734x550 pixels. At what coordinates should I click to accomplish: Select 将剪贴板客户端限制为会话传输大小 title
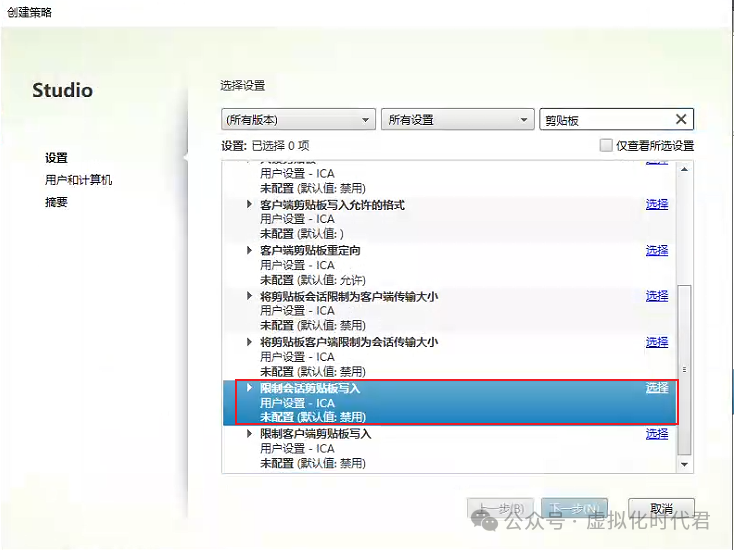[x=349, y=342]
